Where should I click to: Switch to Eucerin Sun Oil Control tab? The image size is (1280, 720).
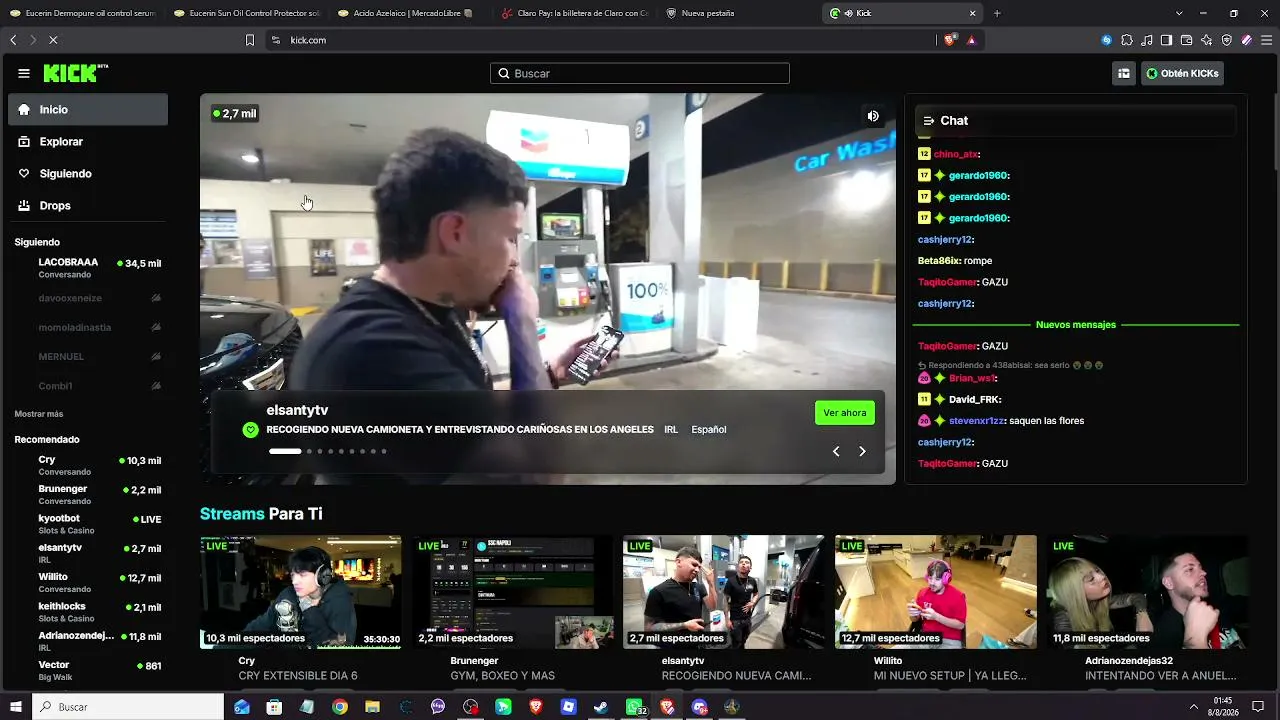coord(246,13)
